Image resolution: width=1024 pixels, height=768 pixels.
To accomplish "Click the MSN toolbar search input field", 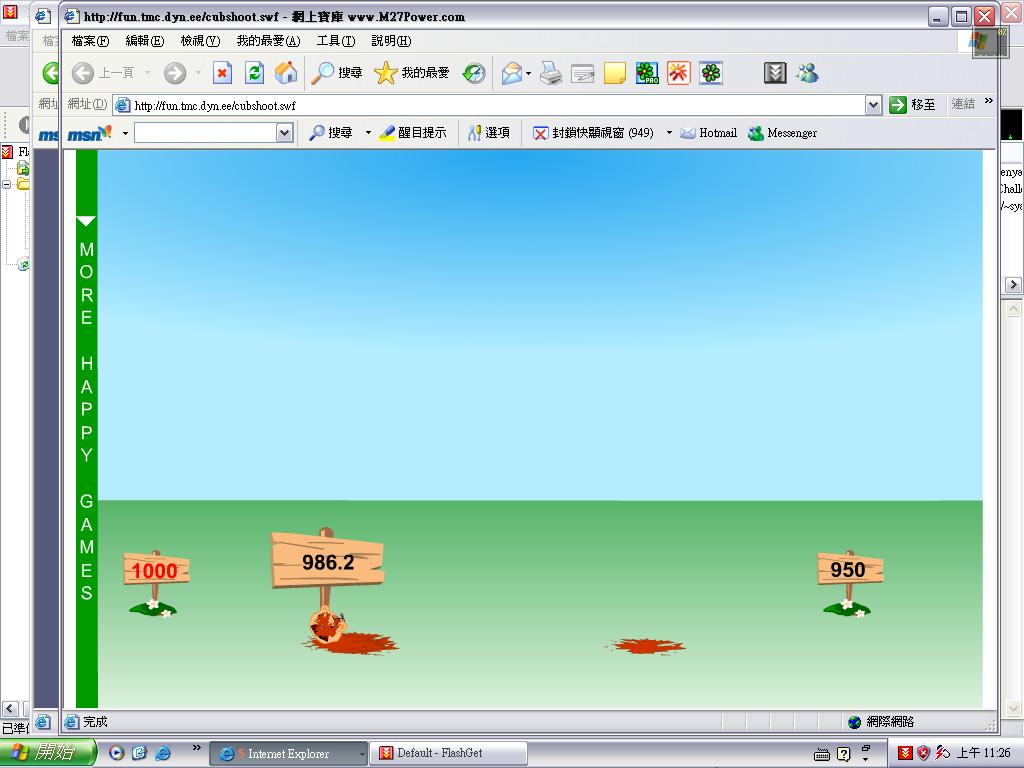I will (x=204, y=133).
